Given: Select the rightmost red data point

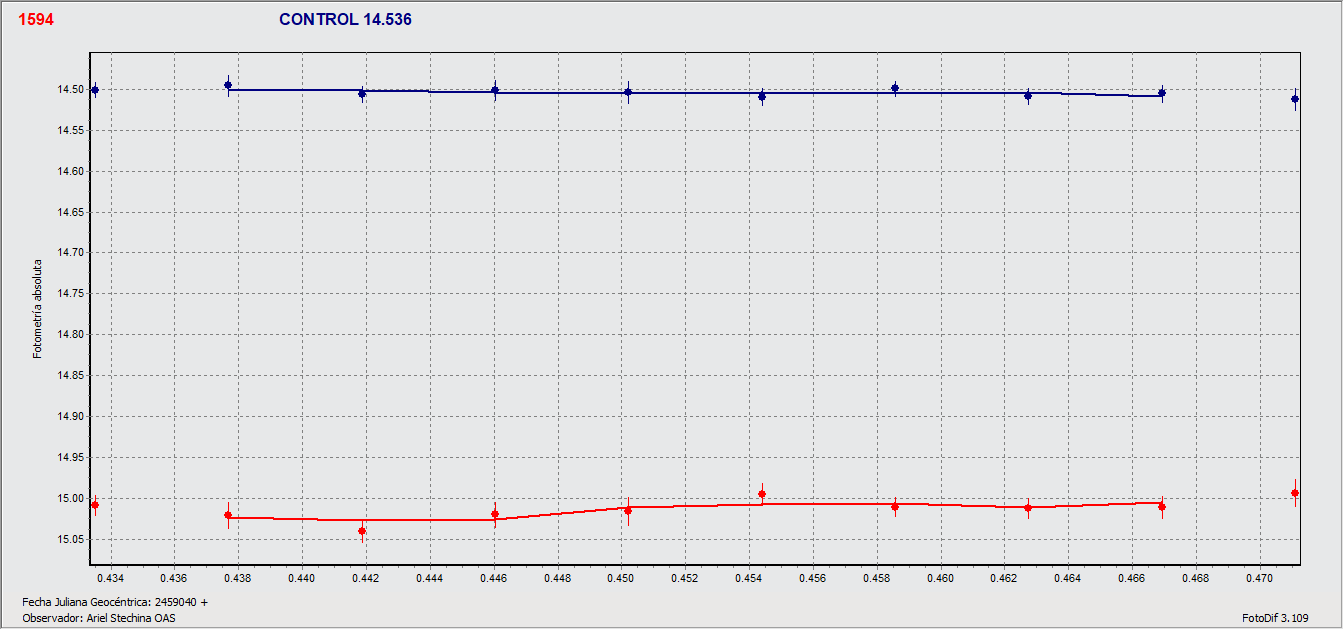Looking at the screenshot, I should tap(1295, 493).
